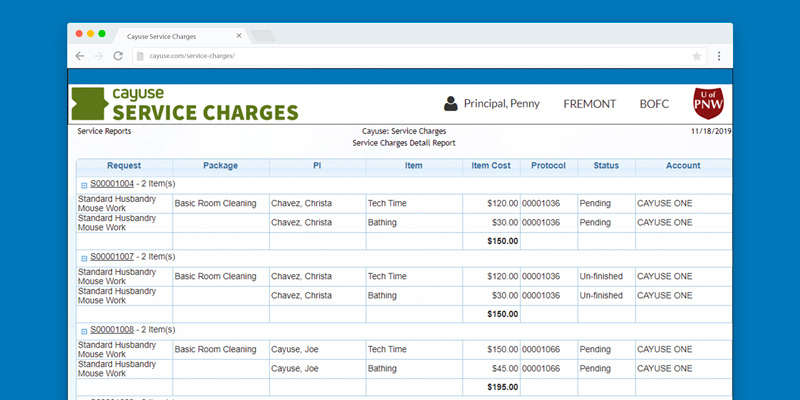Image resolution: width=800 pixels, height=400 pixels.
Task: Sort by Item Cost column header
Action: pos(491,166)
